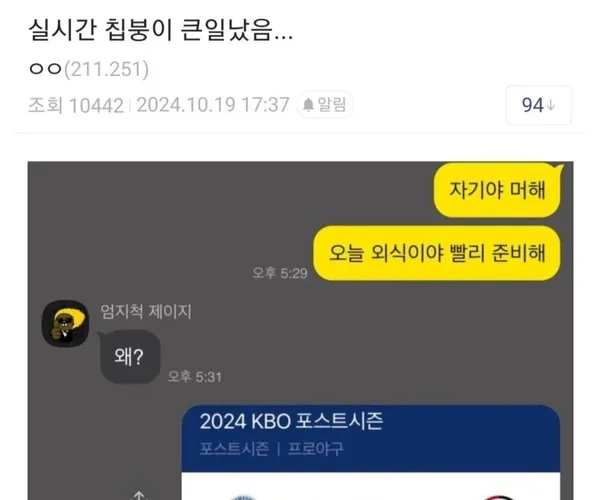This screenshot has height=500, width=600.
Task: Select the post title 실시간 칩붕이 큰일났음
Action: 161,29
